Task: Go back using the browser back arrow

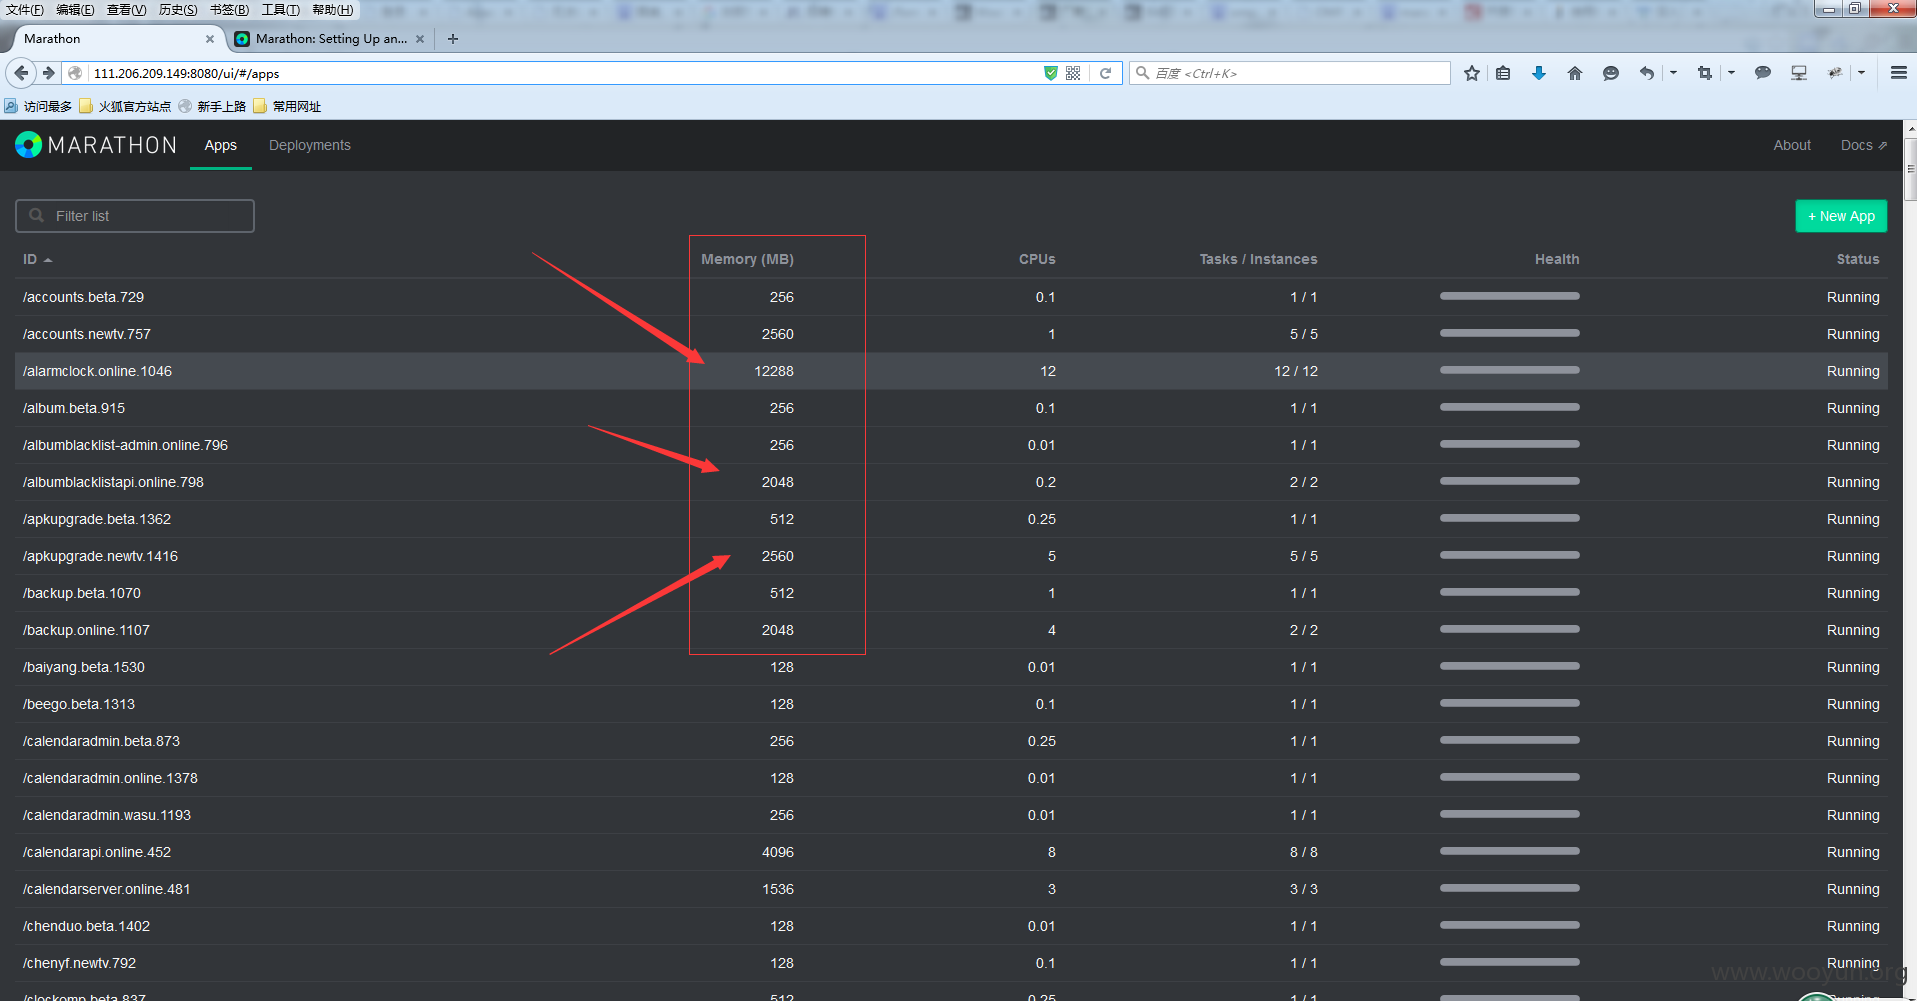Action: [21, 73]
